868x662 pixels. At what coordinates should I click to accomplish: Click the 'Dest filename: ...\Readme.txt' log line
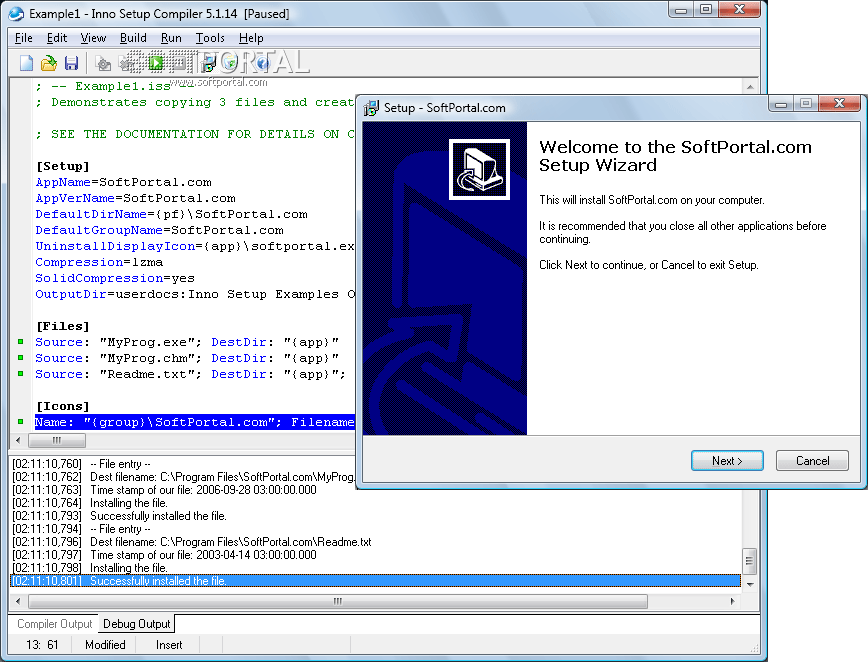[x=192, y=542]
